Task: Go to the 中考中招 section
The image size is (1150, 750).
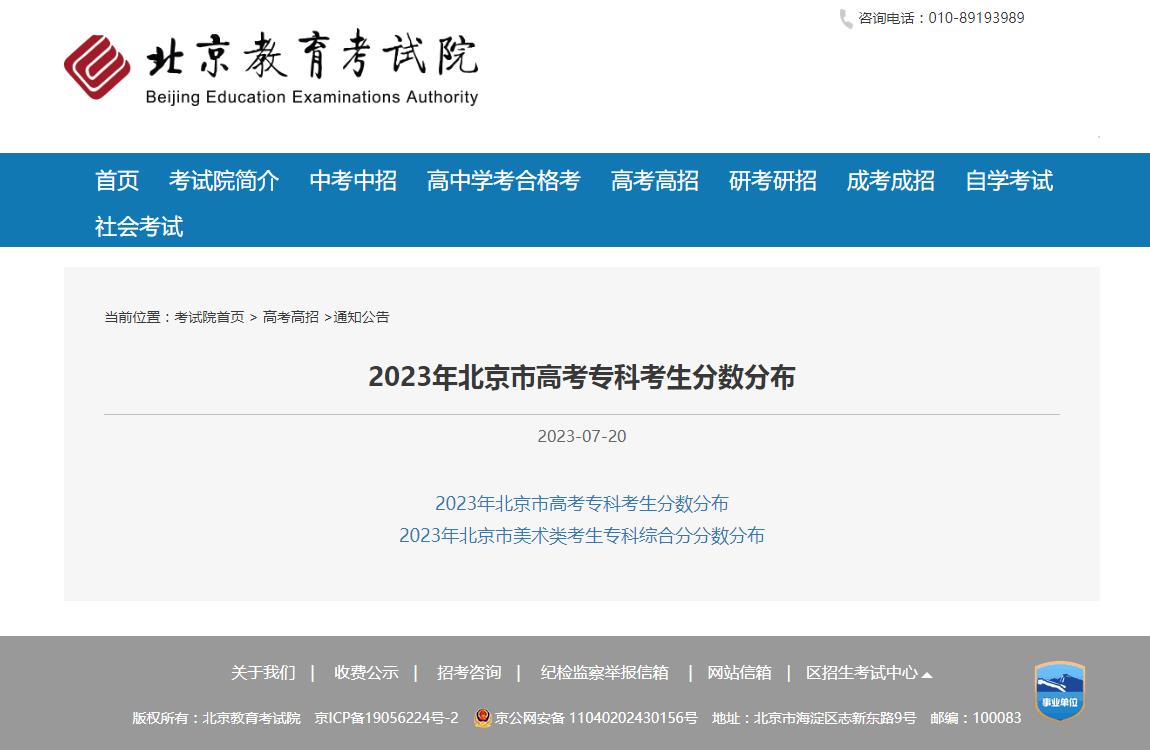Action: click(x=353, y=180)
